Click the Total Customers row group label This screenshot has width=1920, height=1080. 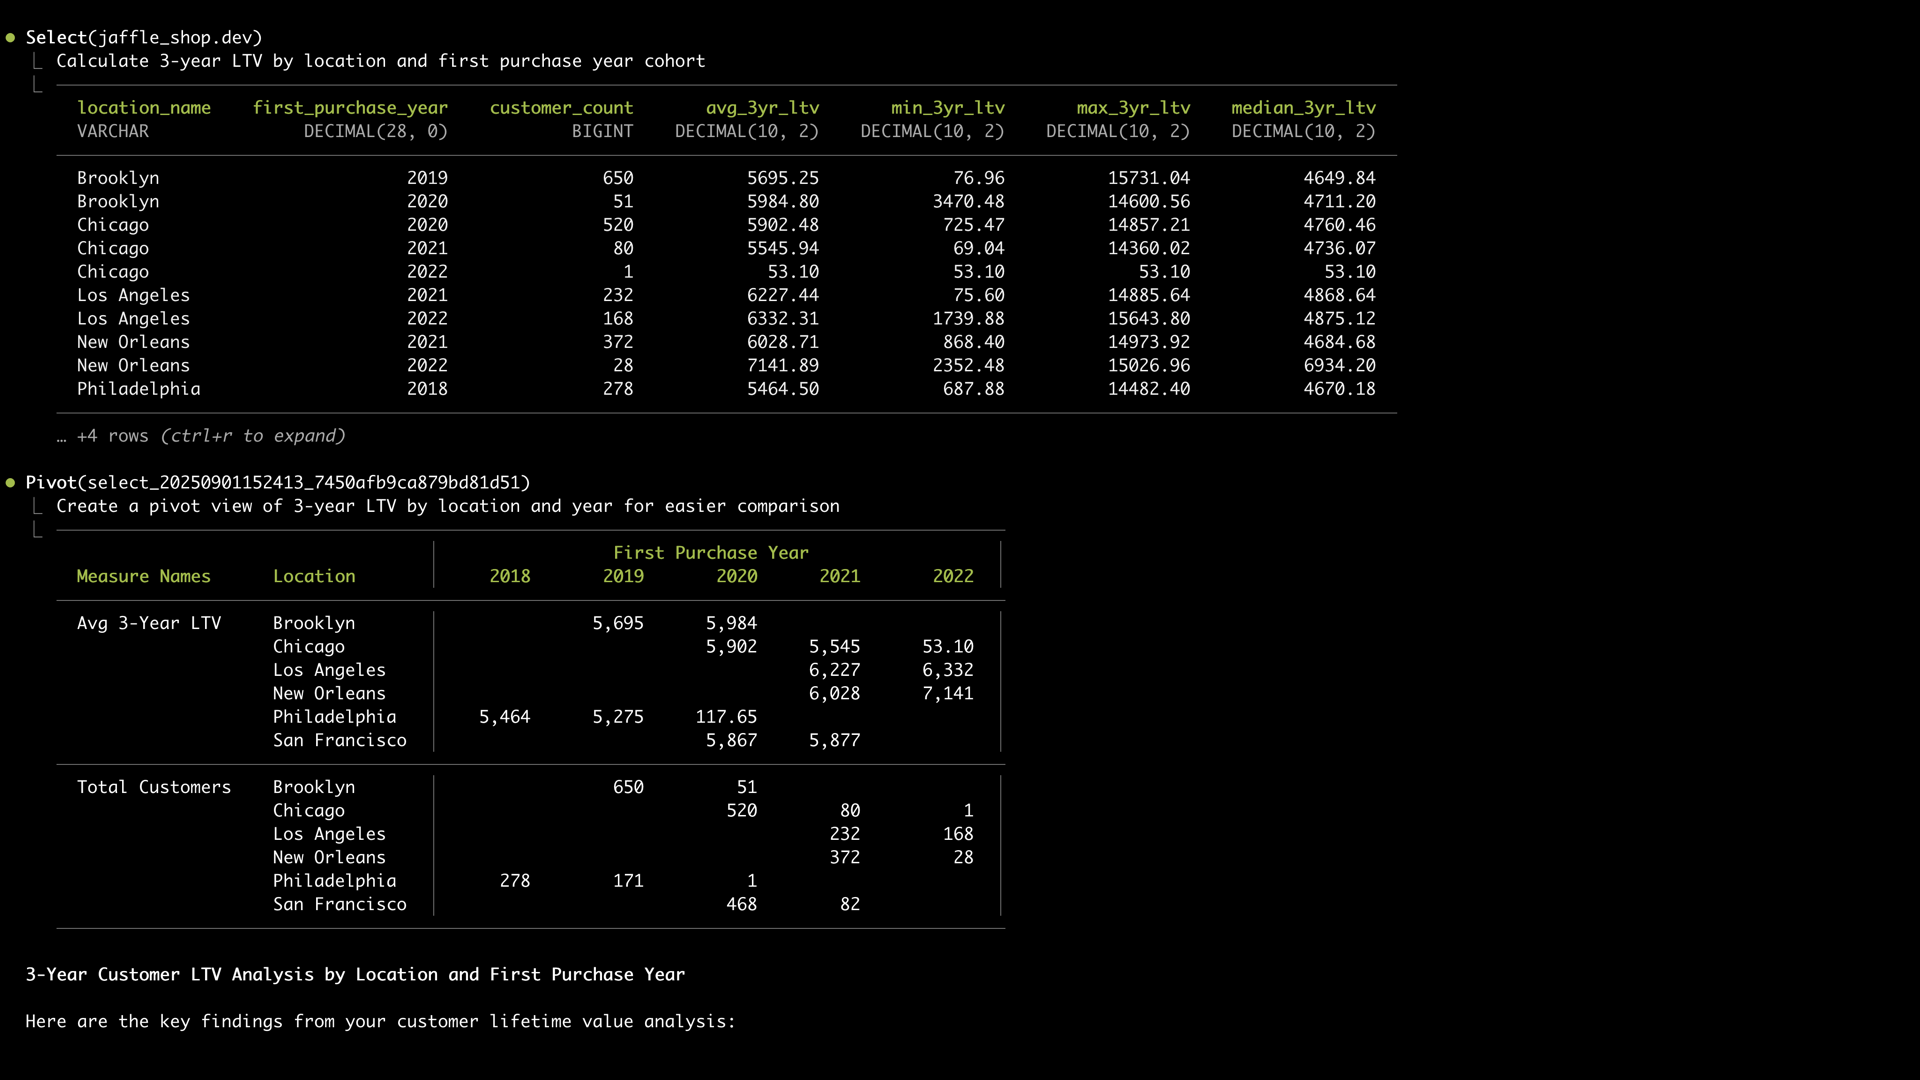click(154, 788)
